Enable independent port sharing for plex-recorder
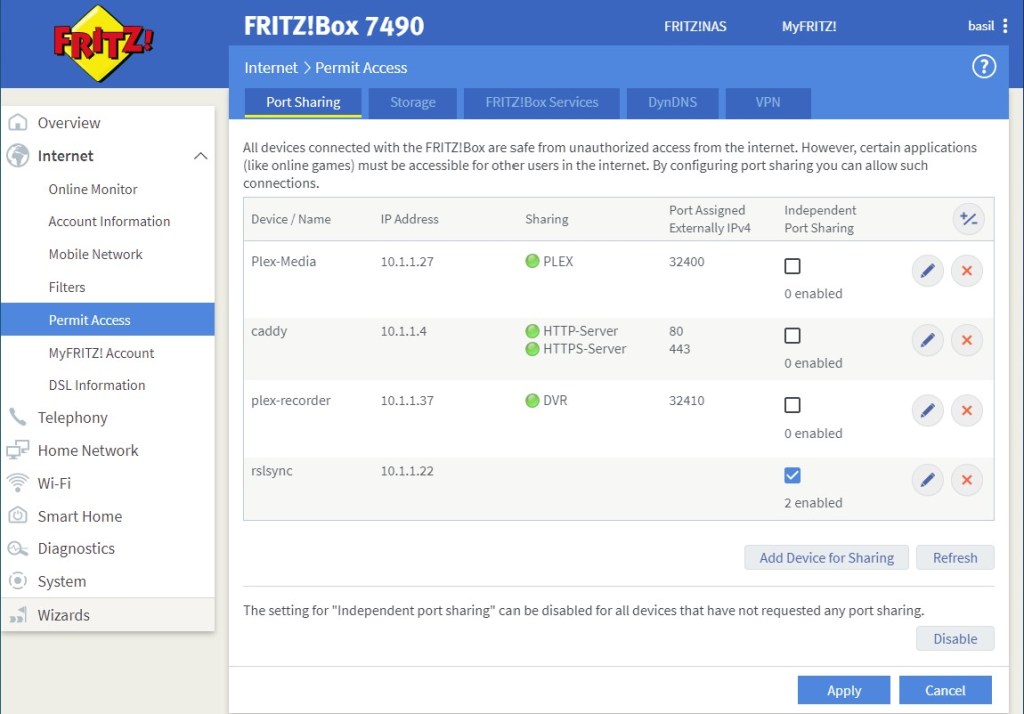Screen dimensions: 1024x714 coord(792,405)
